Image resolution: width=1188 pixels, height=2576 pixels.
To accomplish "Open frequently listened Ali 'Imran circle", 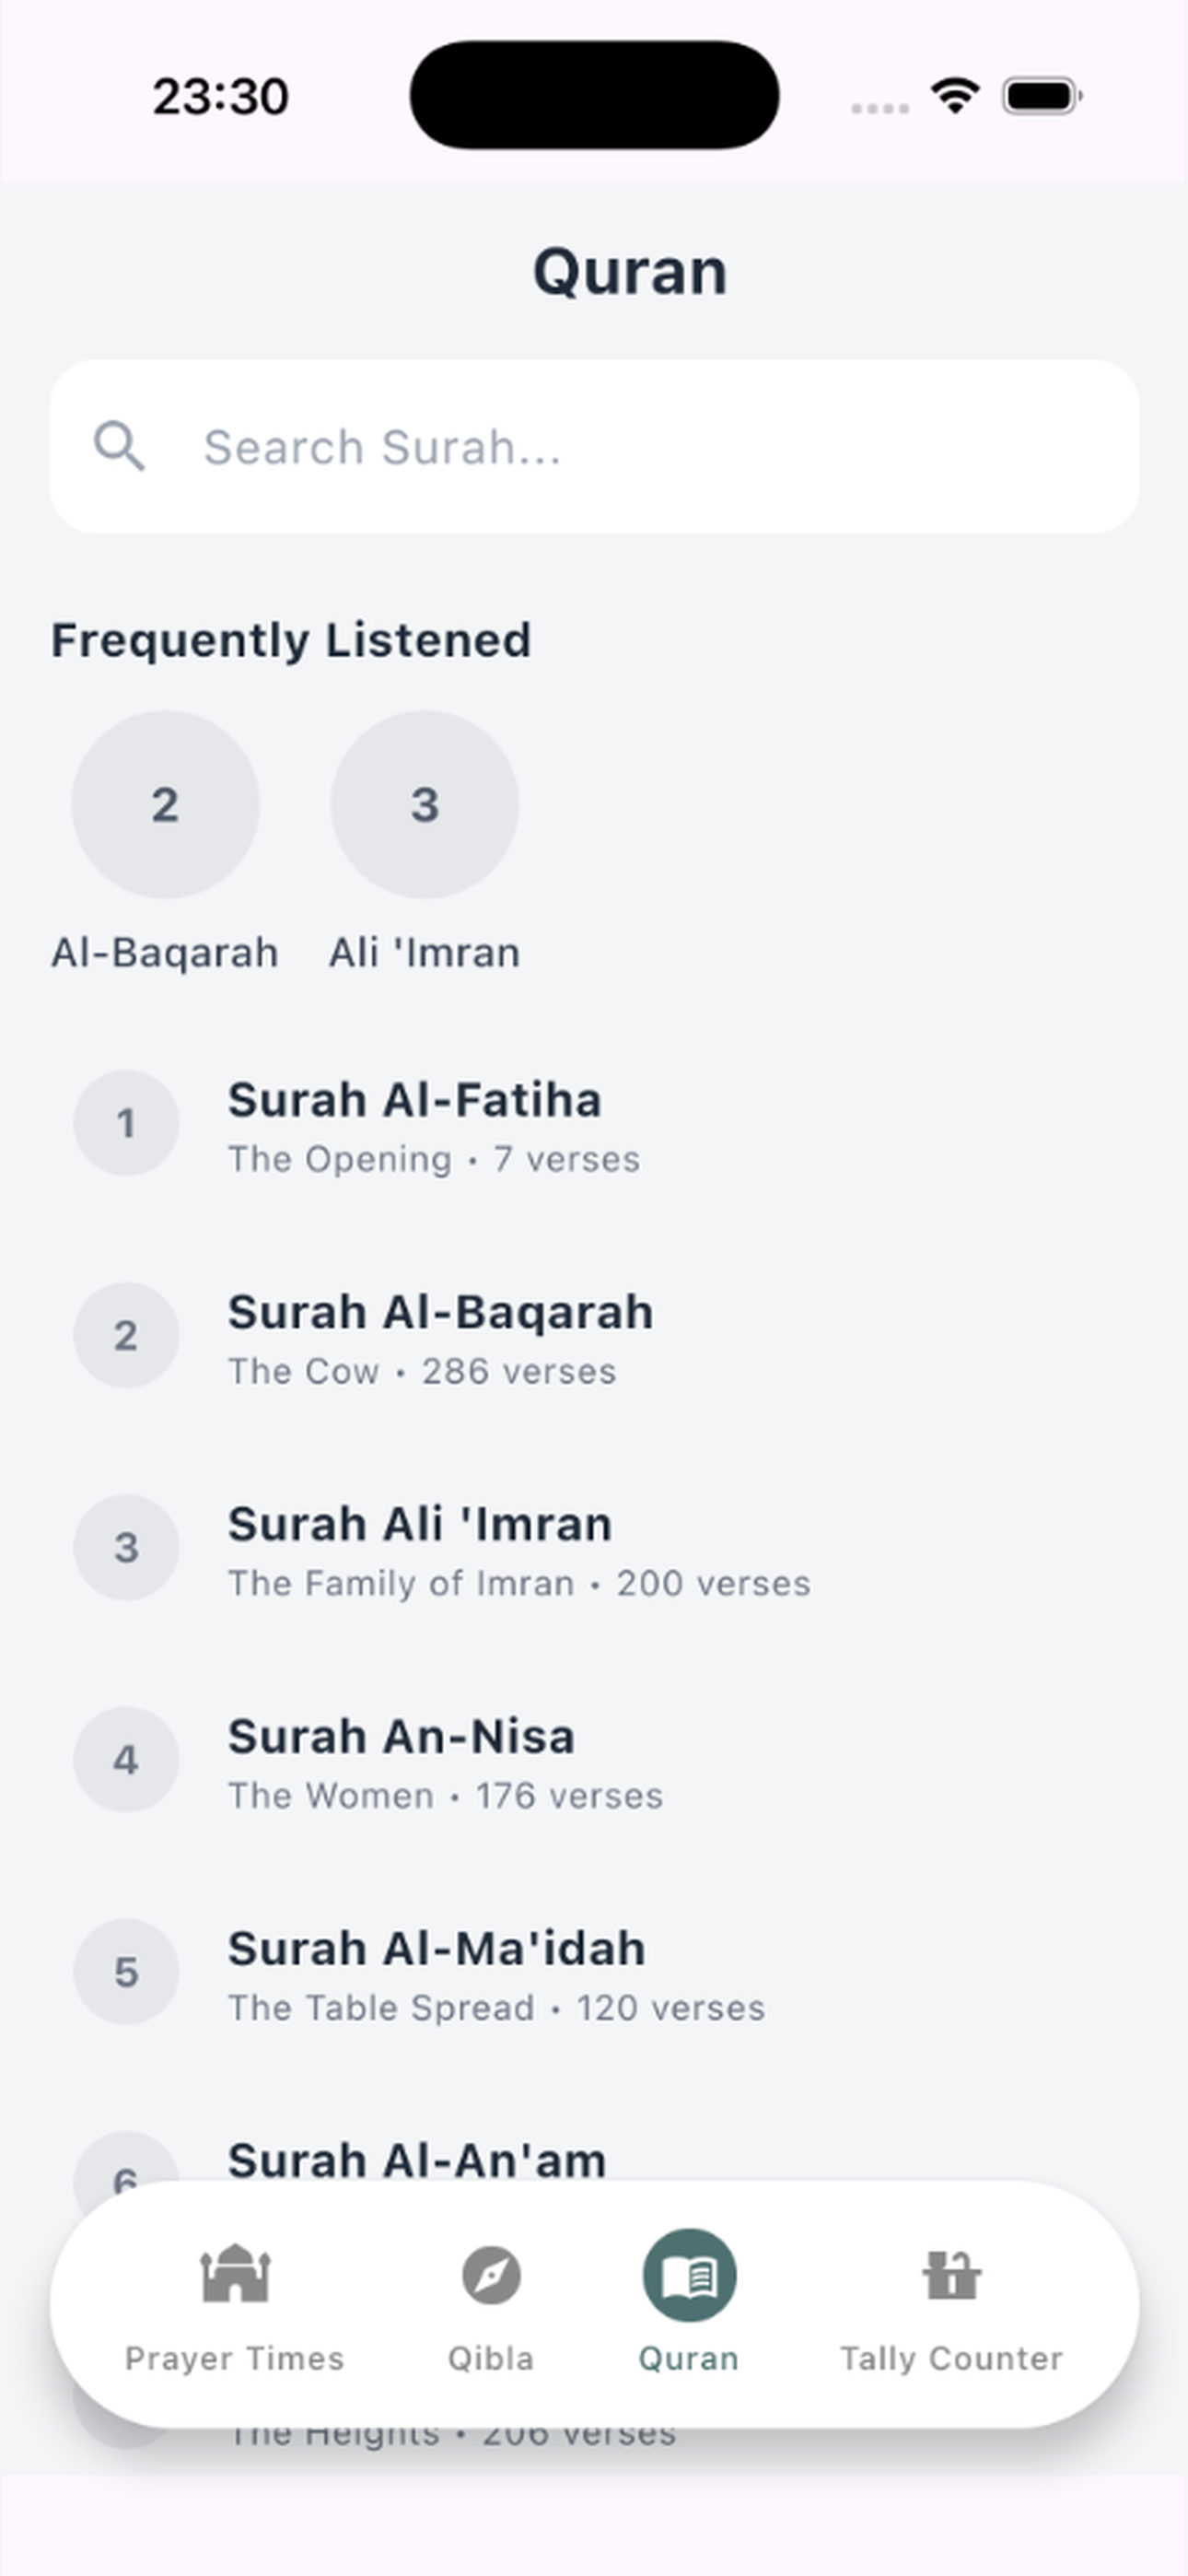I will point(424,804).
